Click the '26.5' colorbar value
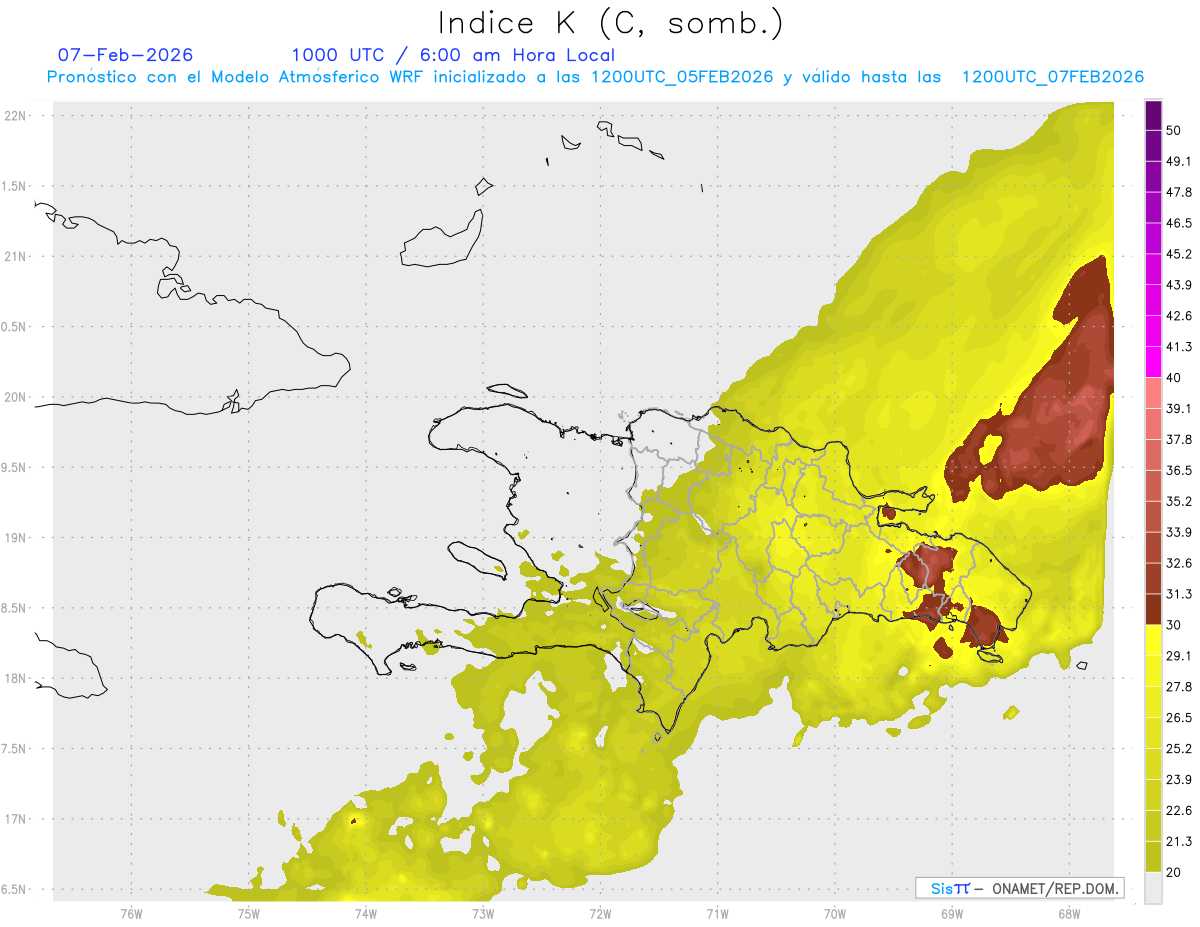 click(x=1179, y=718)
